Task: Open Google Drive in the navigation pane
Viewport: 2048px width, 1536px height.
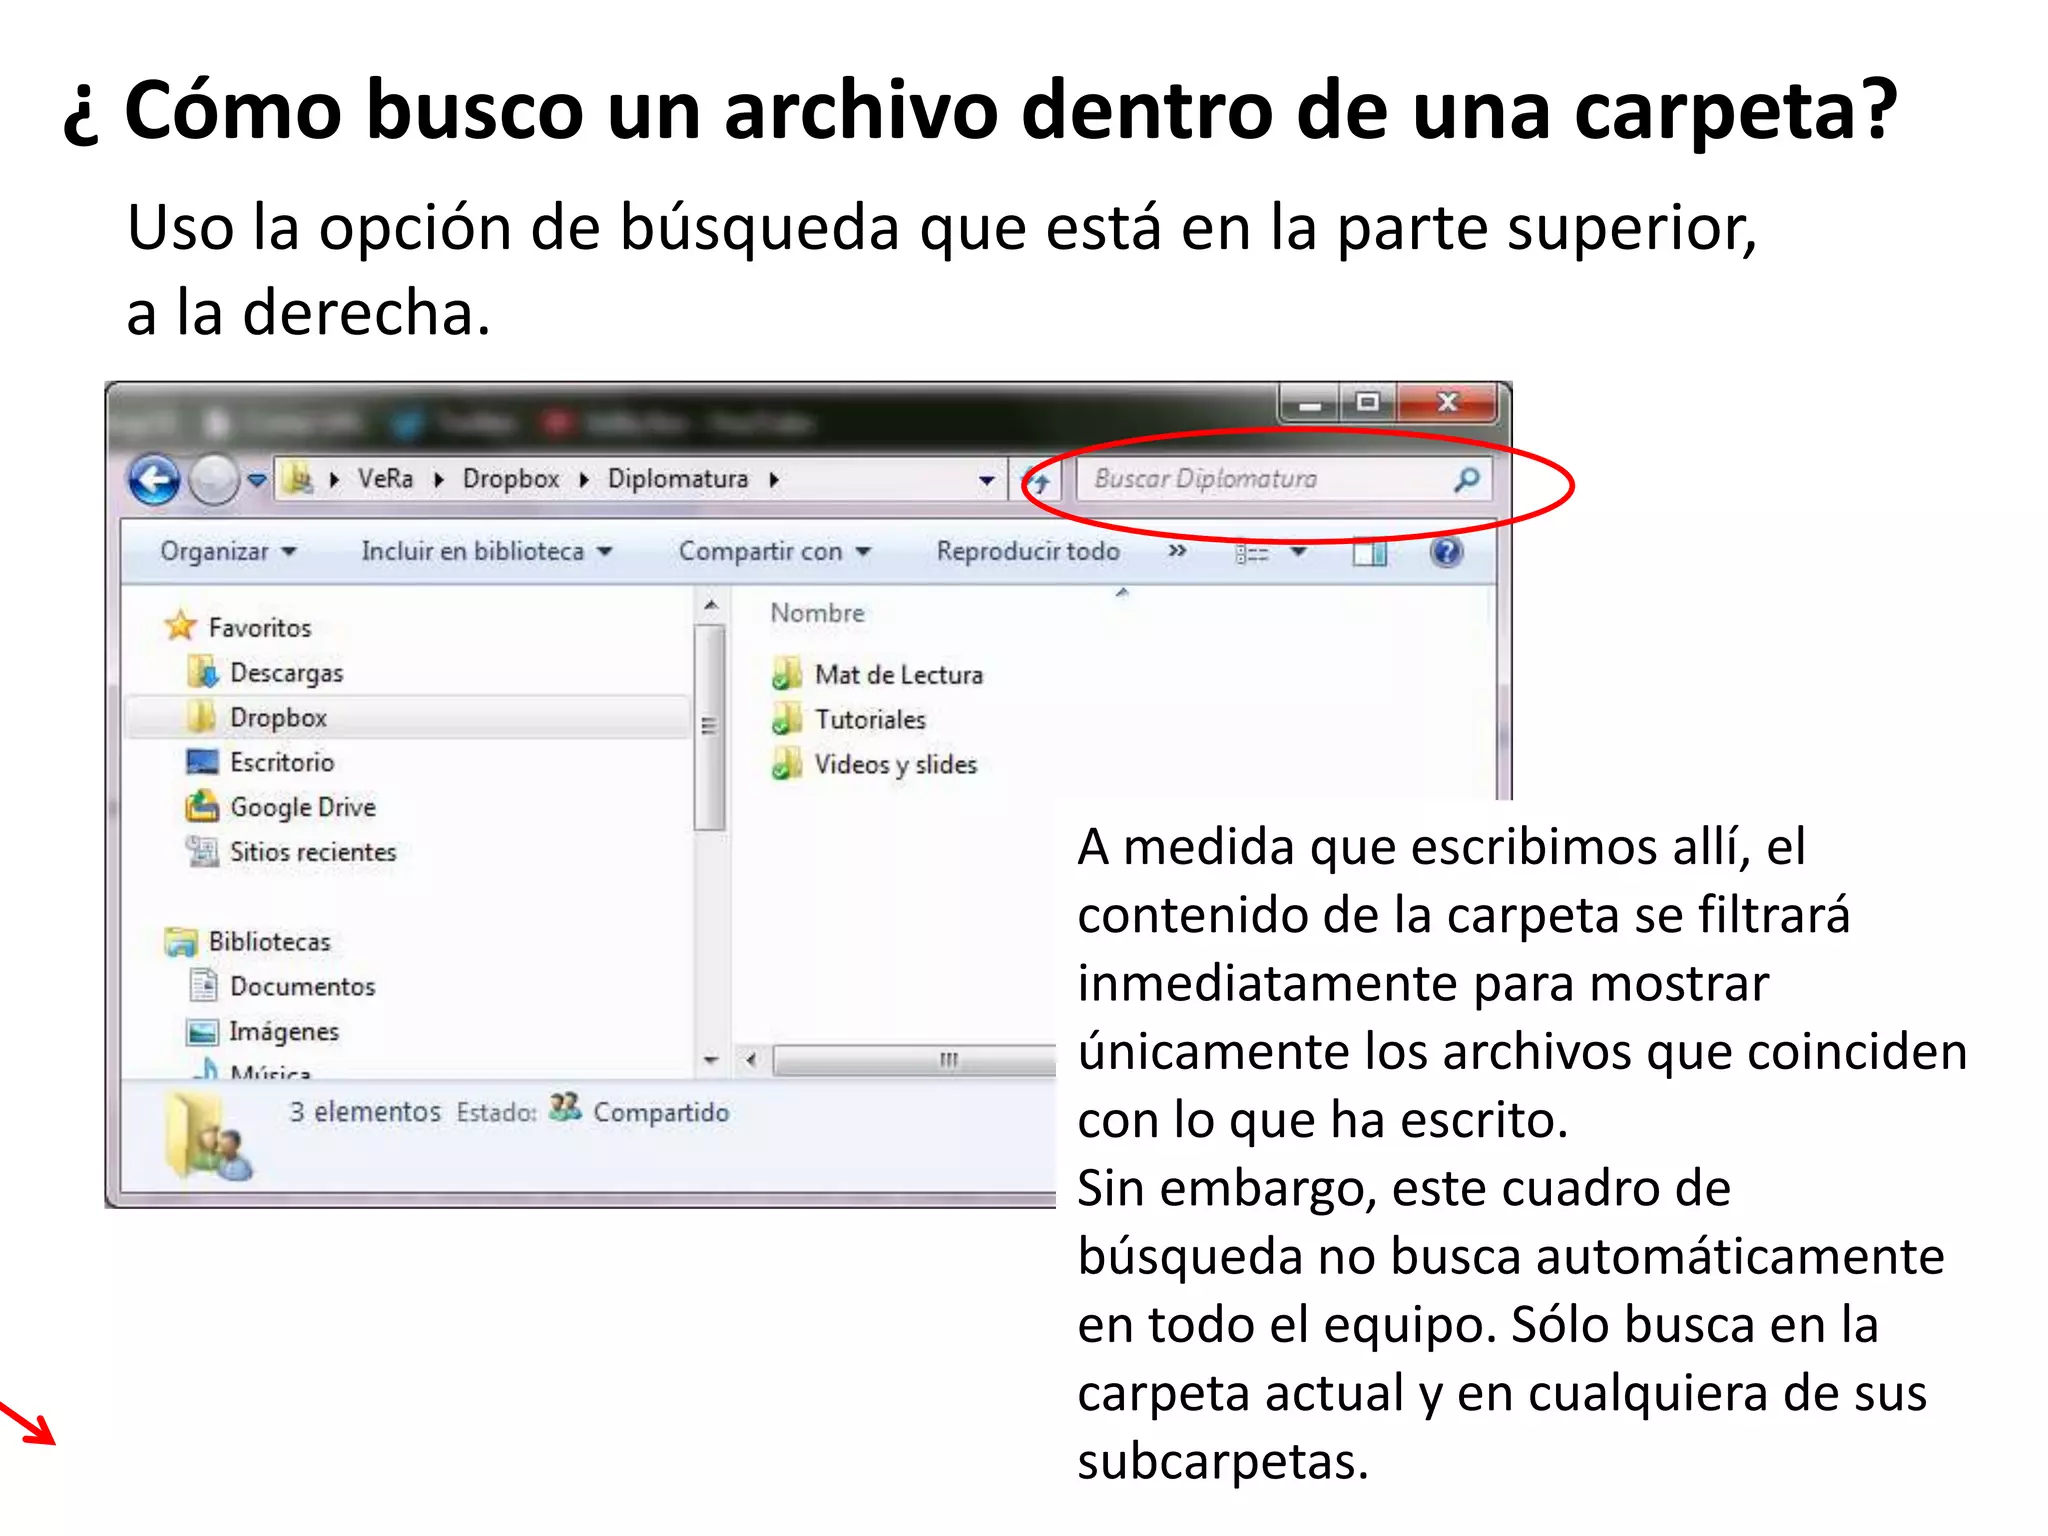Action: tap(303, 807)
